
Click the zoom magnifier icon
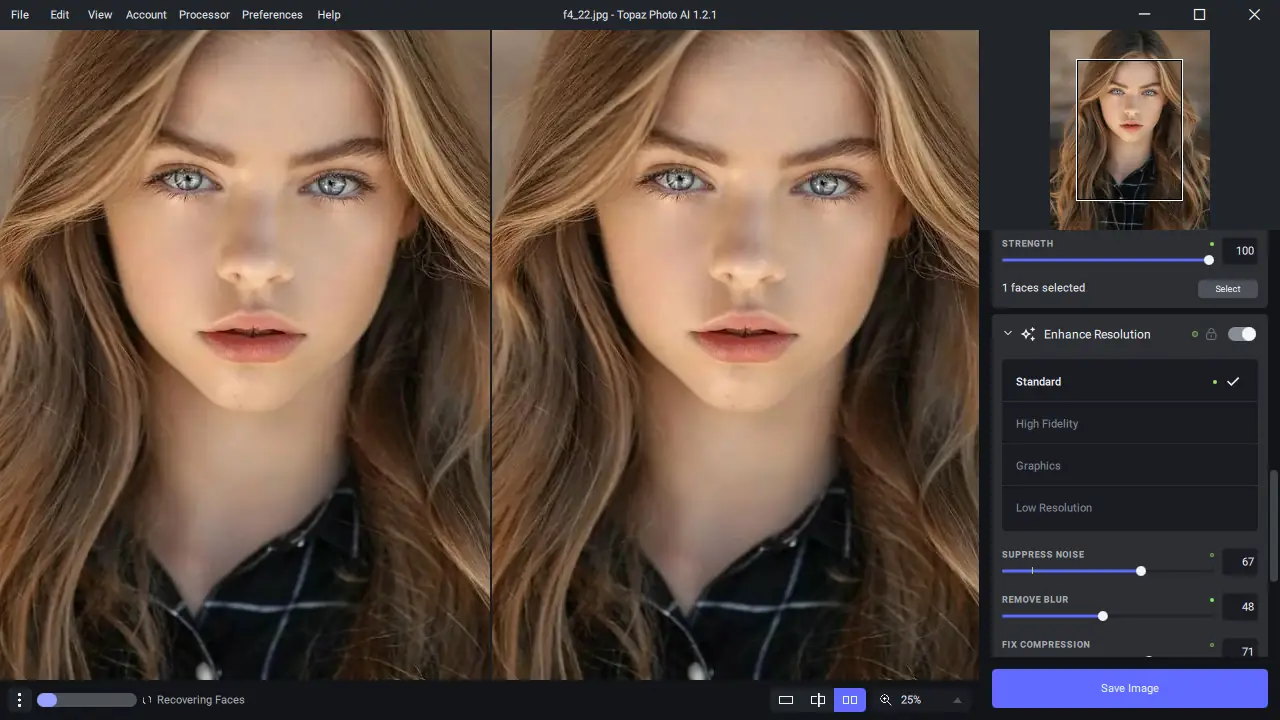click(x=885, y=700)
